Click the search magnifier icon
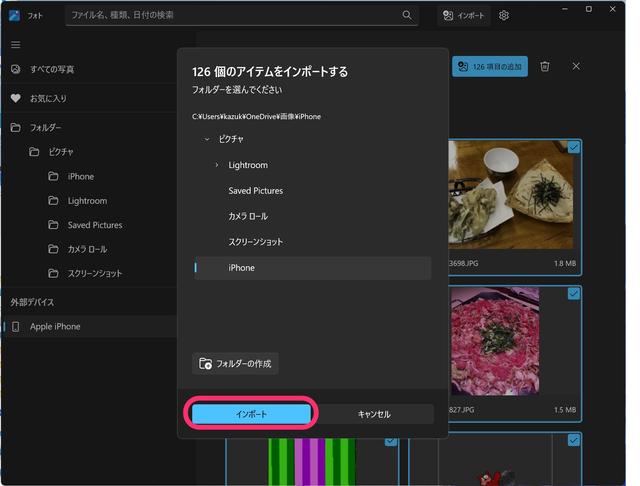640x486 pixels. point(407,16)
